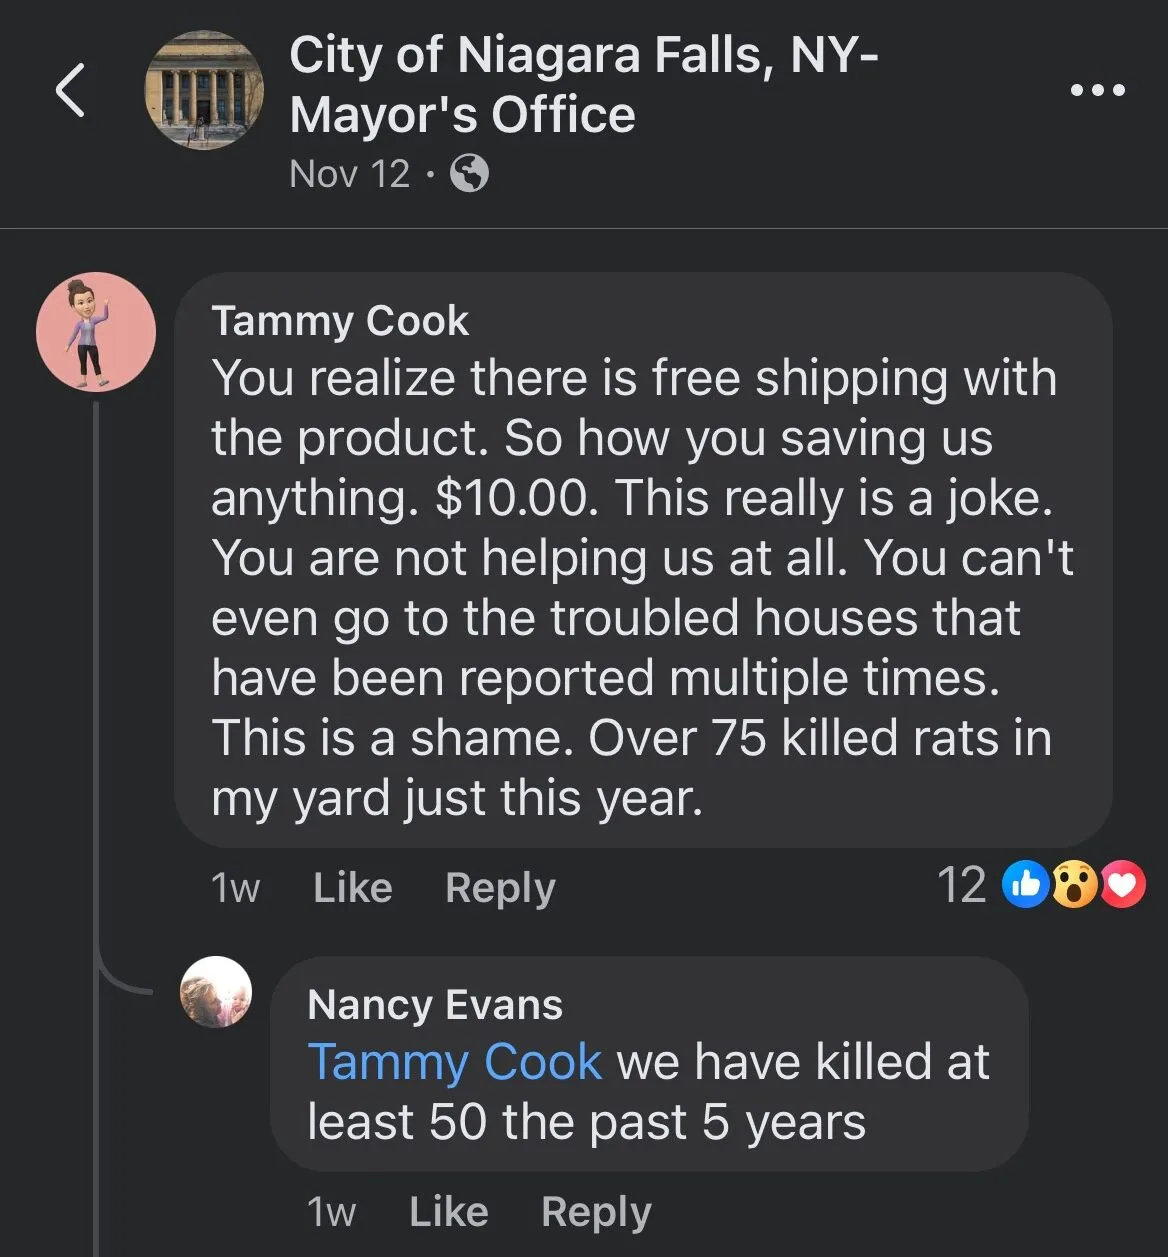Open Nancy Evans's name above her reply

[435, 1004]
